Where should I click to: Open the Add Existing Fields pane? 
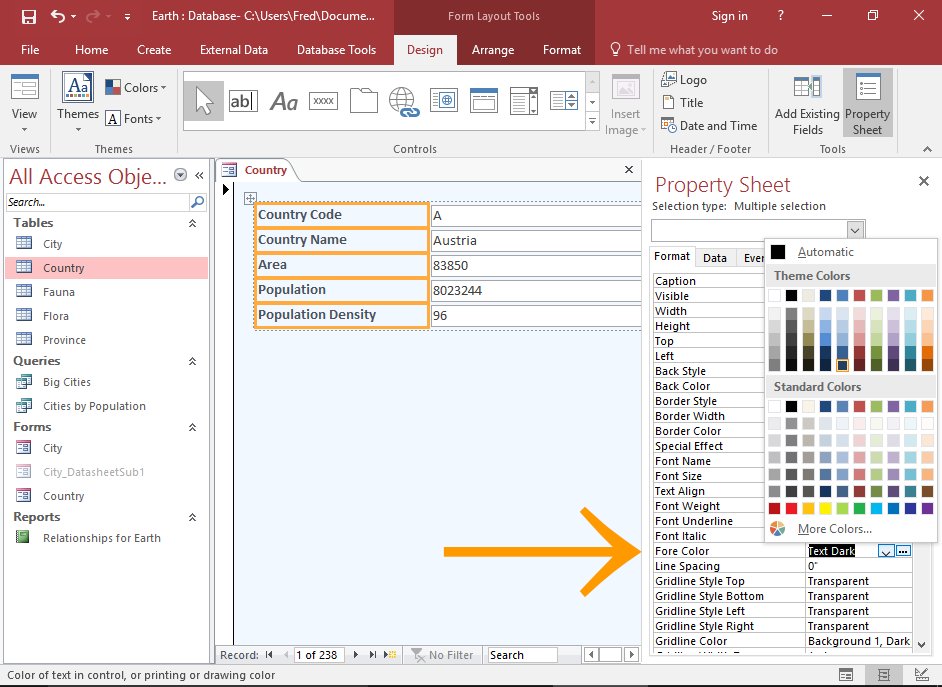pyautogui.click(x=806, y=103)
